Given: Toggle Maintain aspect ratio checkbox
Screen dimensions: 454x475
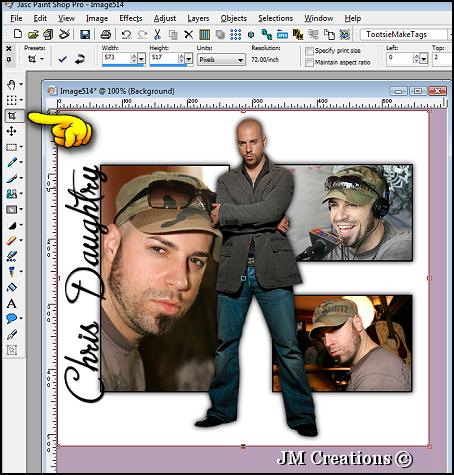Looking at the screenshot, I should [x=309, y=62].
